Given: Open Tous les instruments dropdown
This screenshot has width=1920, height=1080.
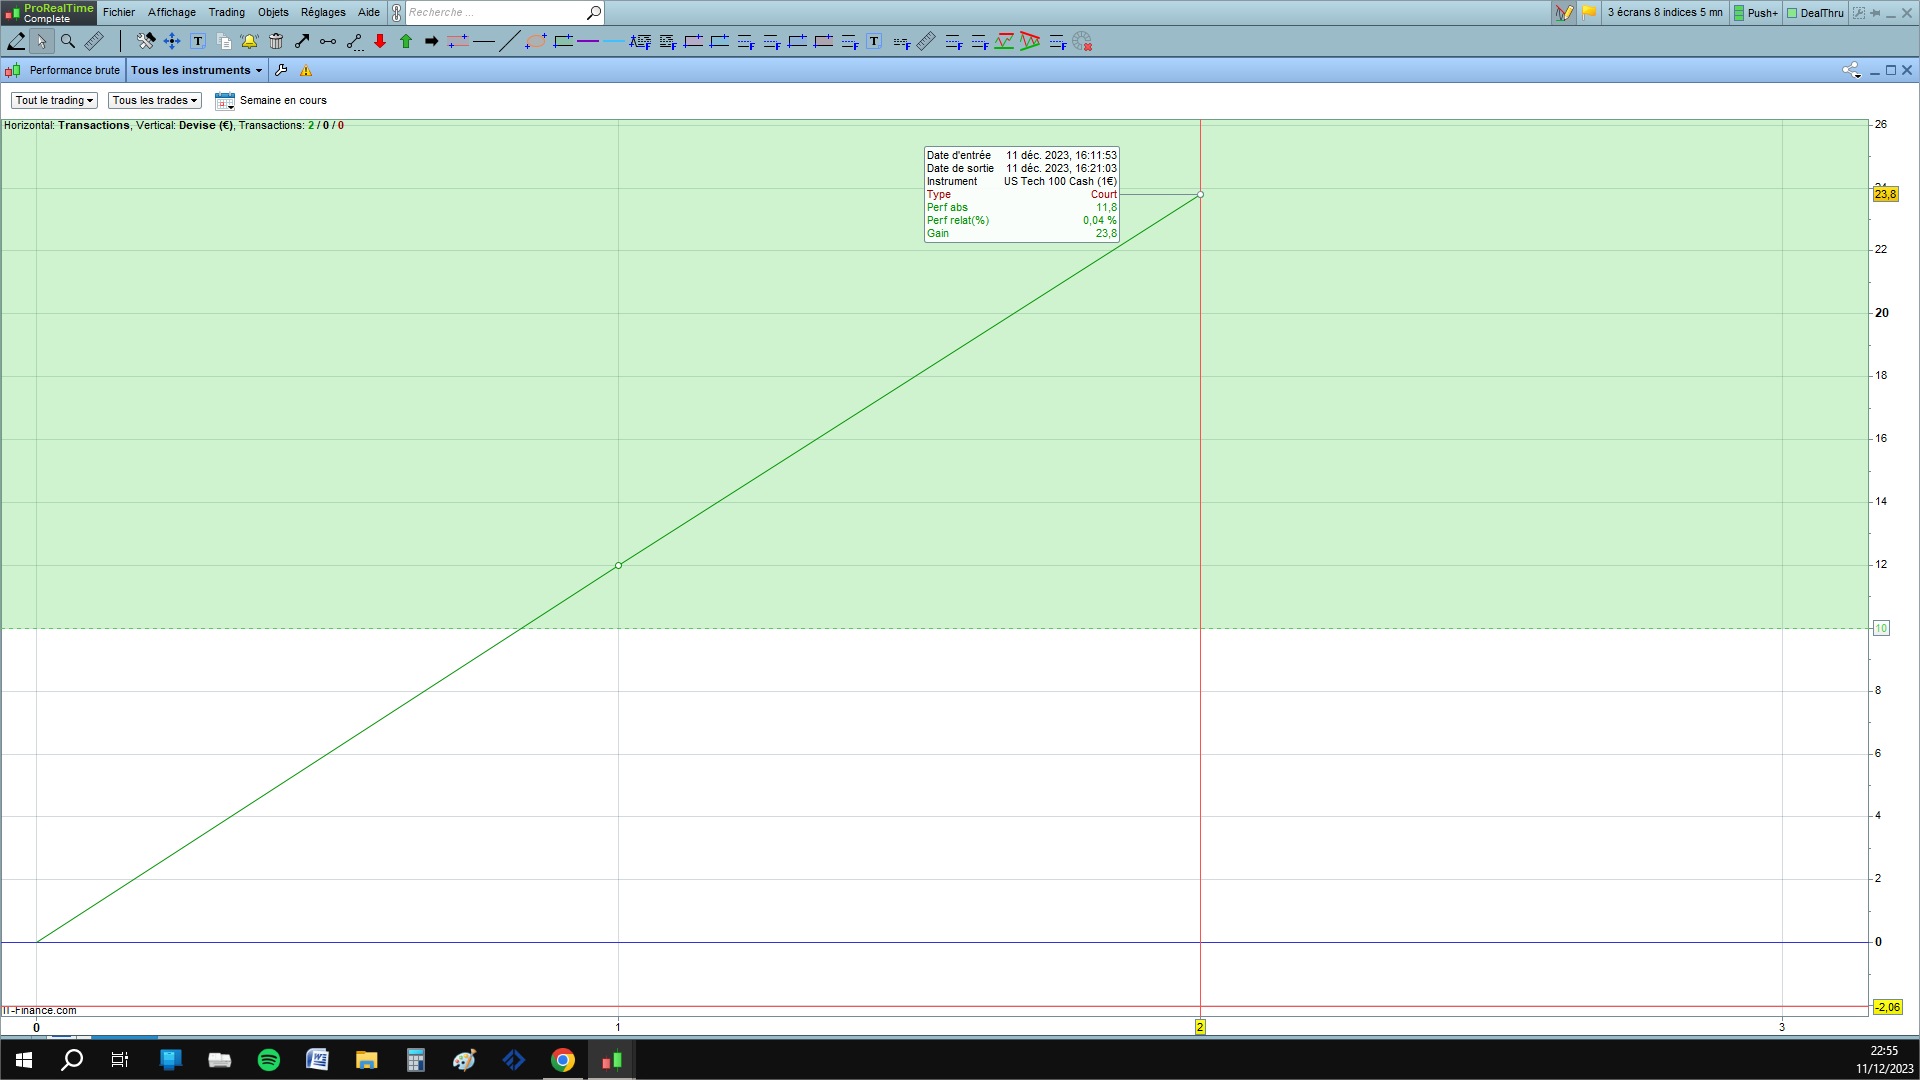Looking at the screenshot, I should 196,70.
